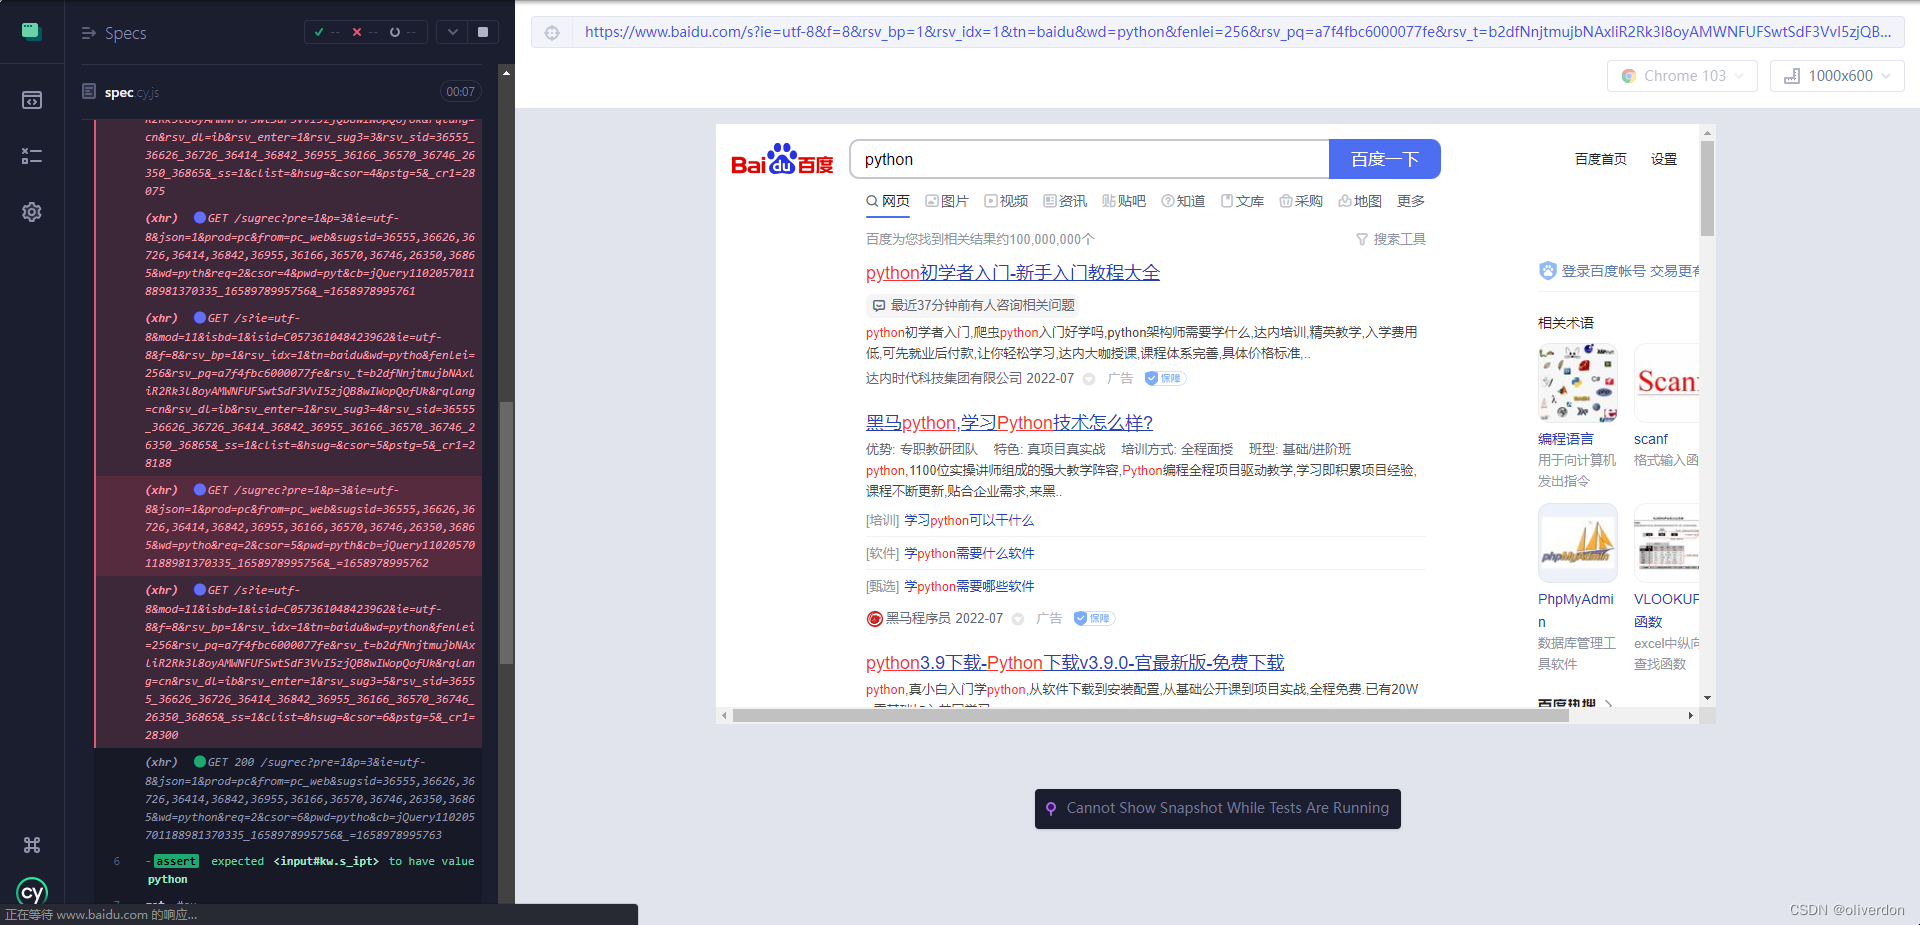
Task: Select the GET 200 /sugrec xhr log entry
Action: (x=289, y=798)
